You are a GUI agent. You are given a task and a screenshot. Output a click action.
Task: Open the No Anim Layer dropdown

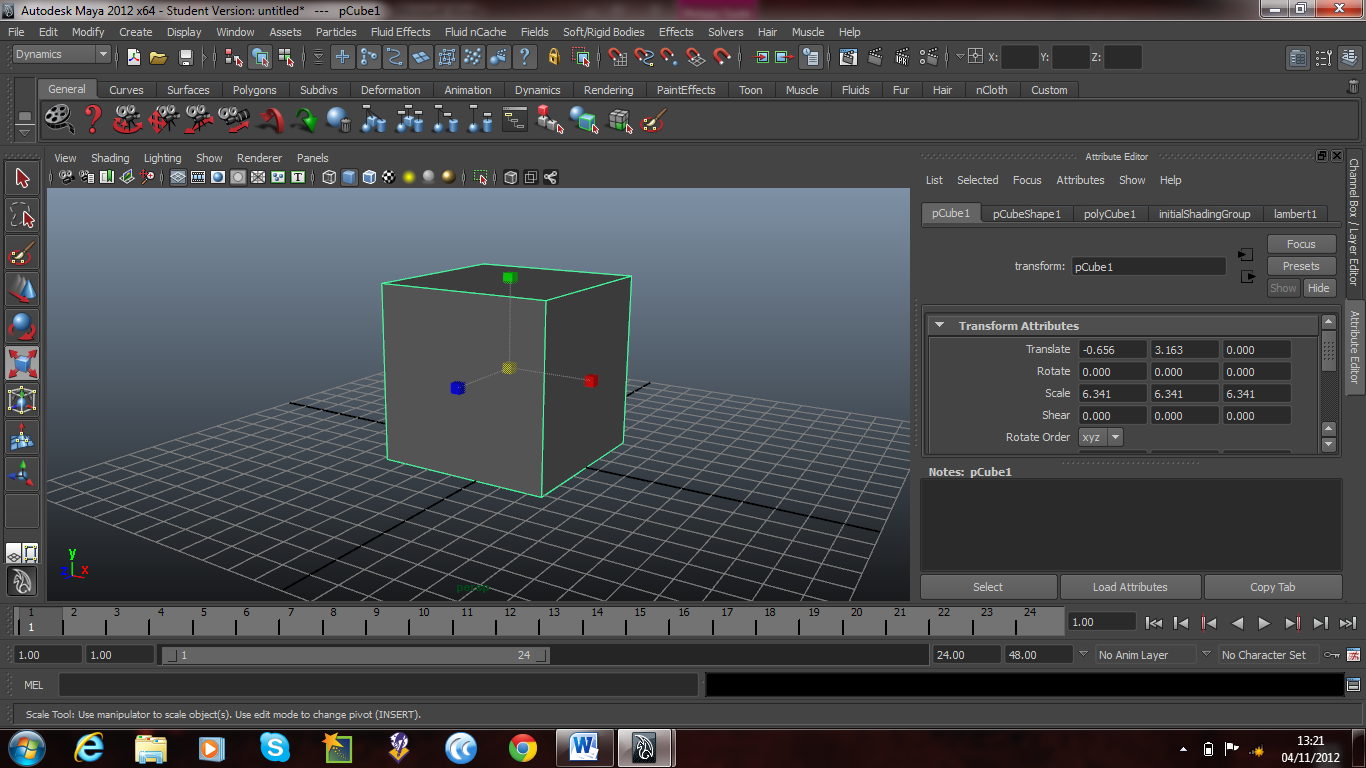(1144, 655)
